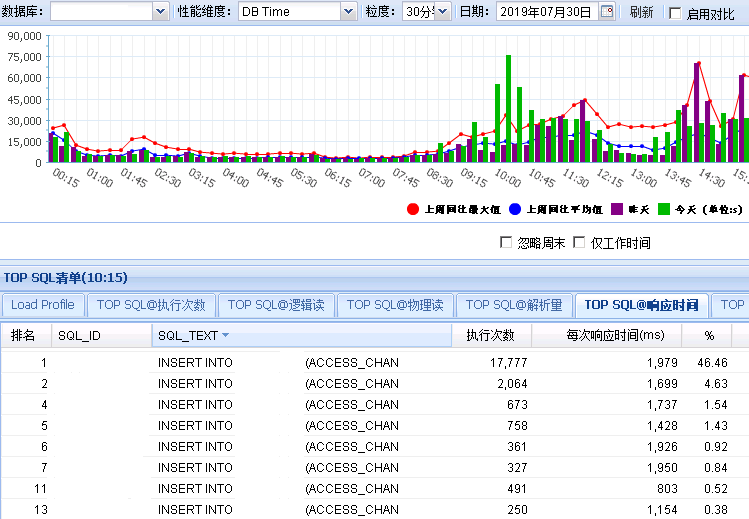Open the calendar date picker icon
This screenshot has height=519, width=749.
click(606, 12)
